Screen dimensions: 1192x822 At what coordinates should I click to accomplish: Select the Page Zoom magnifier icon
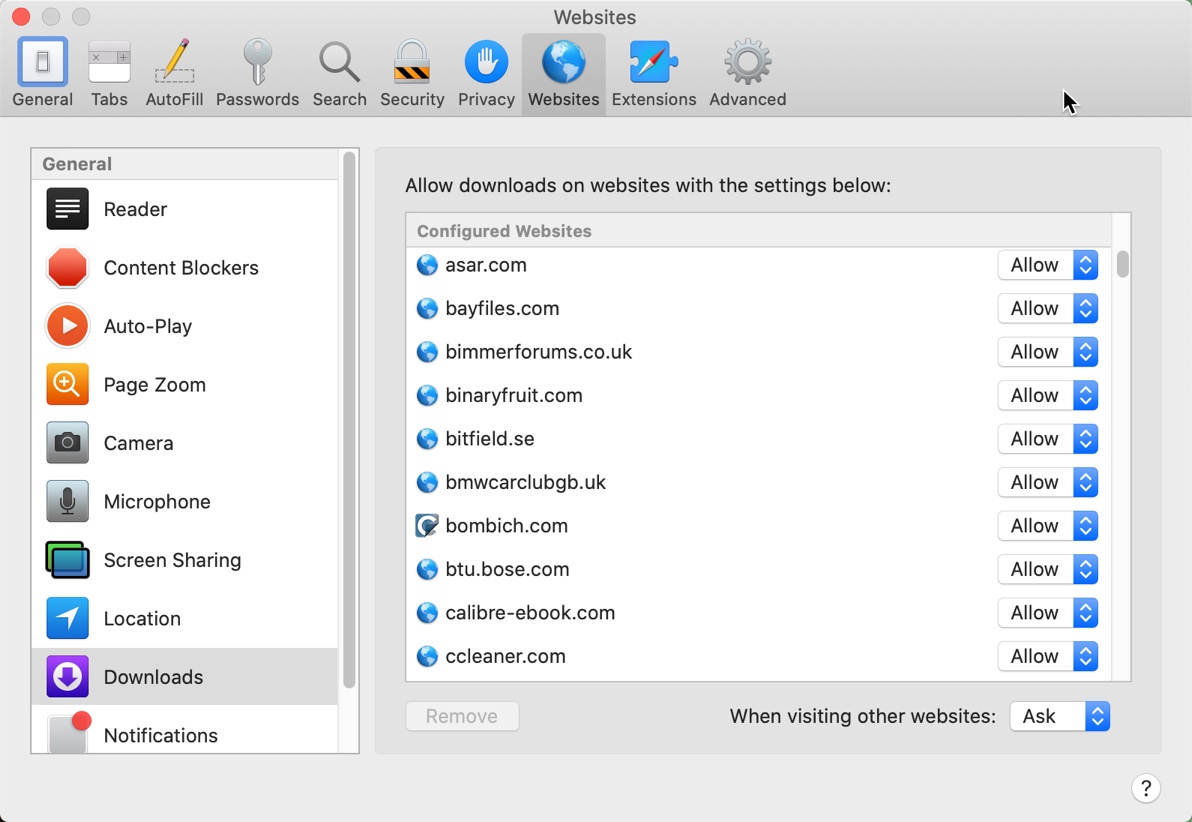pyautogui.click(x=68, y=385)
